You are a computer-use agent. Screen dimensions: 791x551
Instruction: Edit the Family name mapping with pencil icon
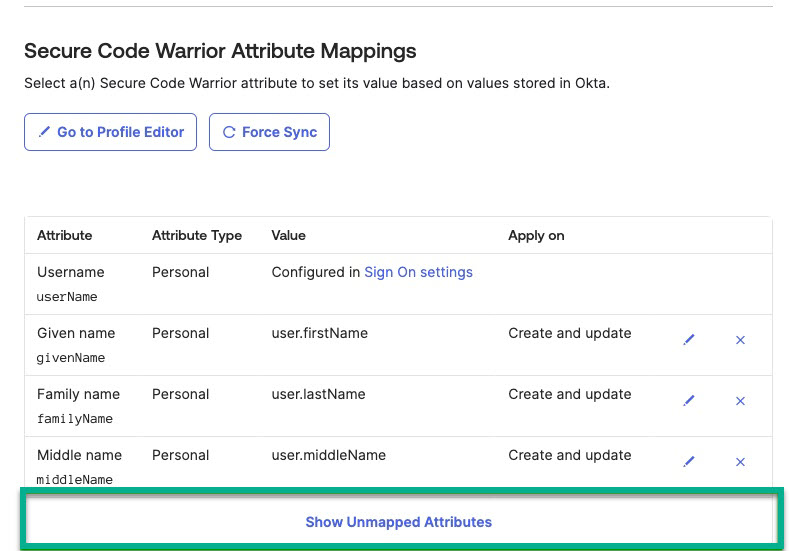tap(689, 401)
